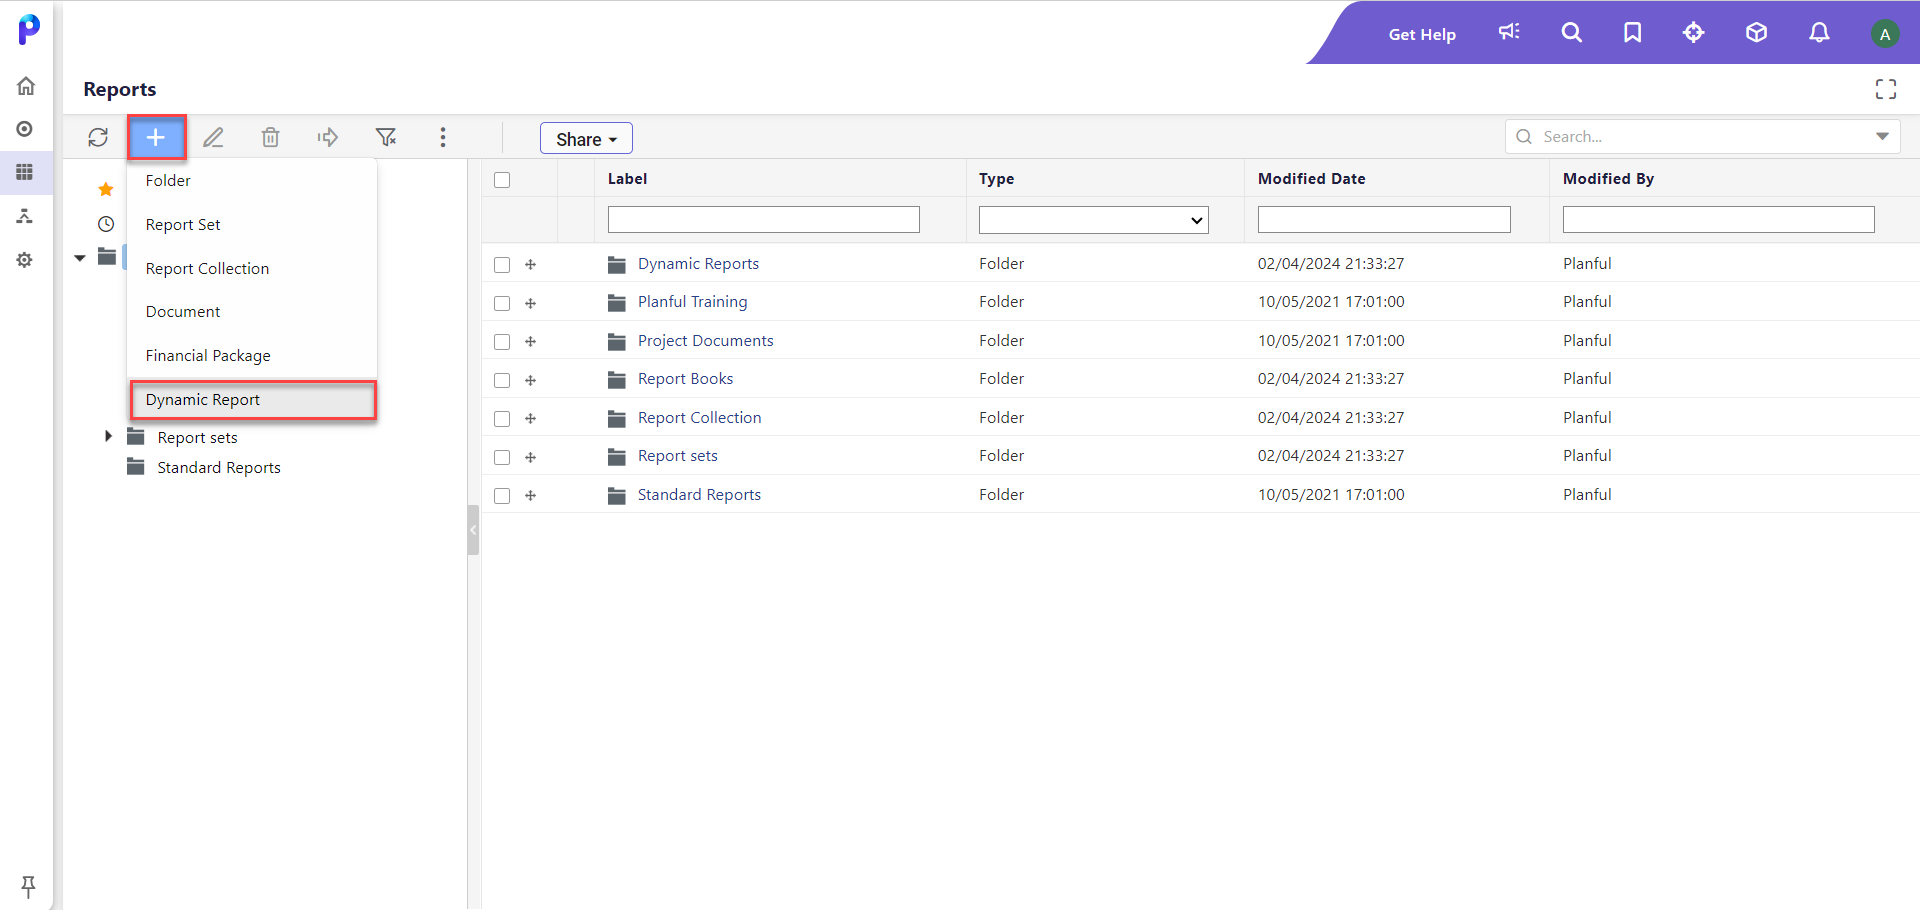
Task: Choose Financial Package from add menu
Action: pos(252,356)
